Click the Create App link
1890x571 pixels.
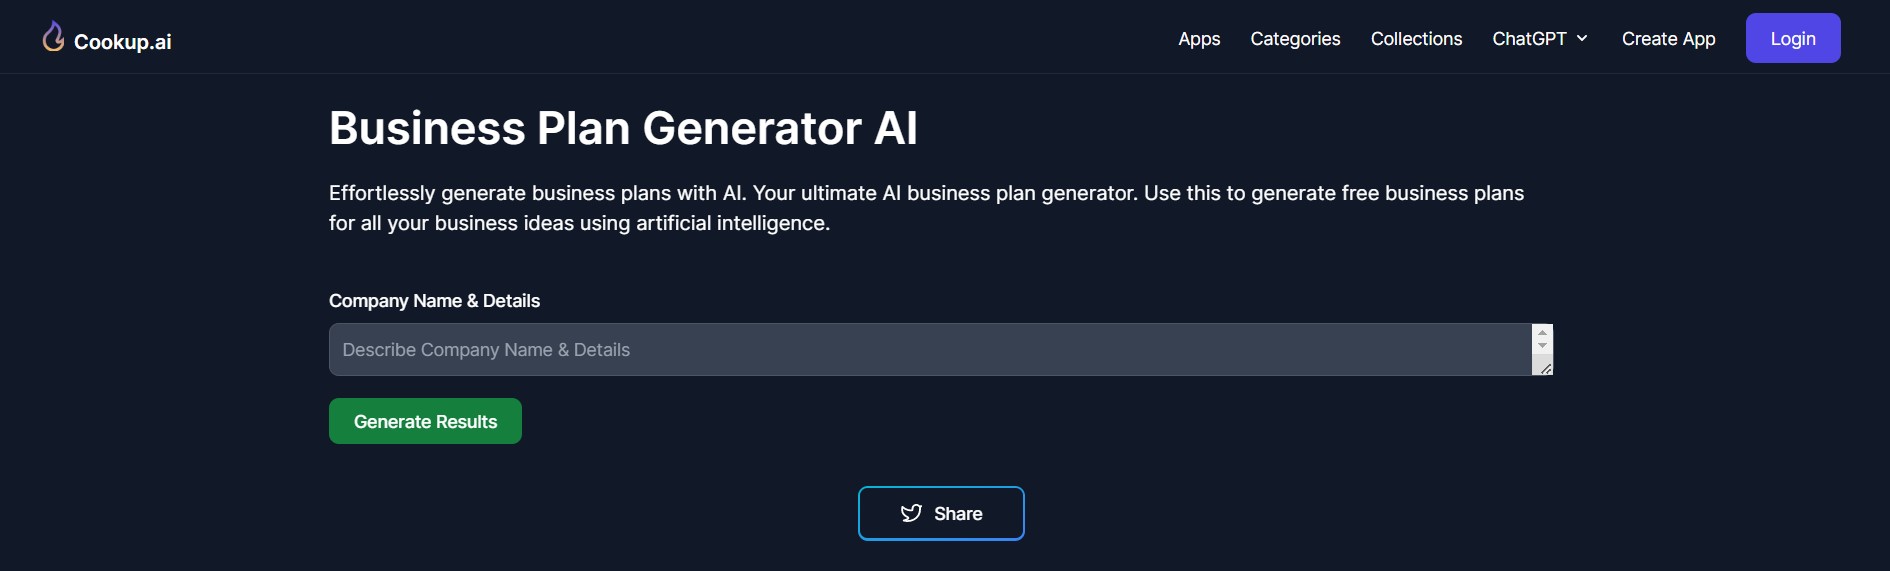[x=1668, y=39]
